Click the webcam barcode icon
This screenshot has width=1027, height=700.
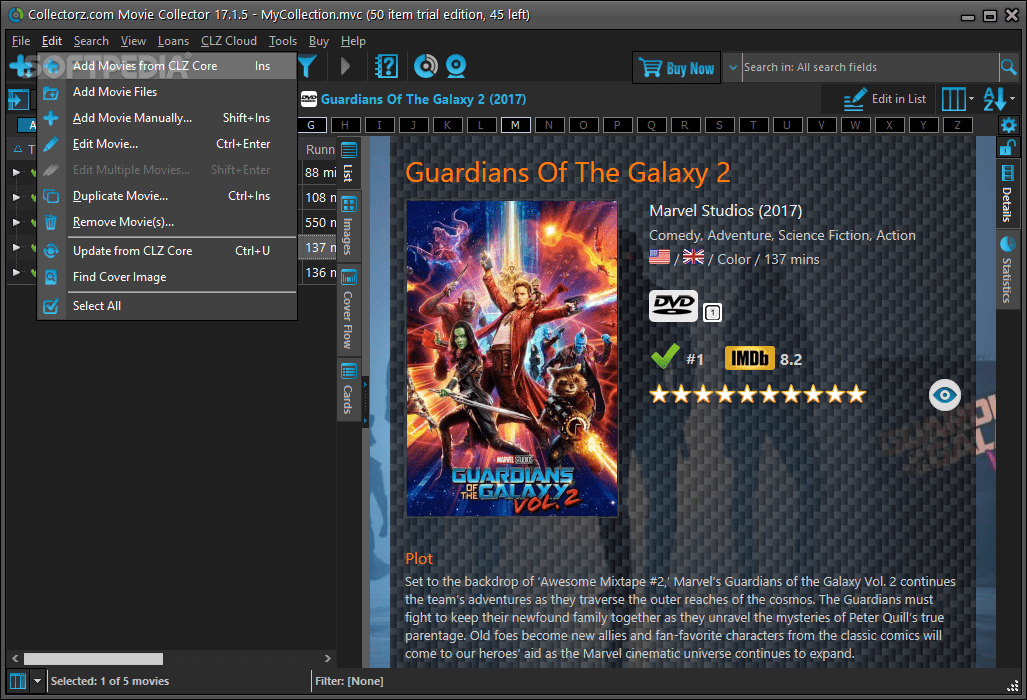tap(456, 66)
